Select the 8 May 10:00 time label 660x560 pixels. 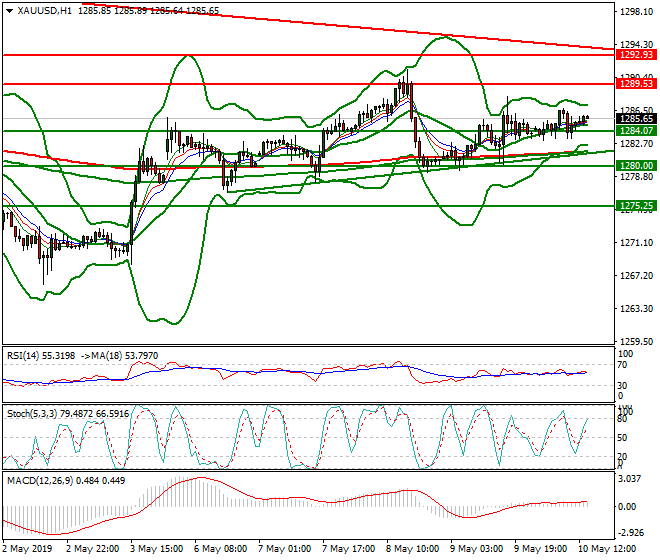[x=413, y=549]
